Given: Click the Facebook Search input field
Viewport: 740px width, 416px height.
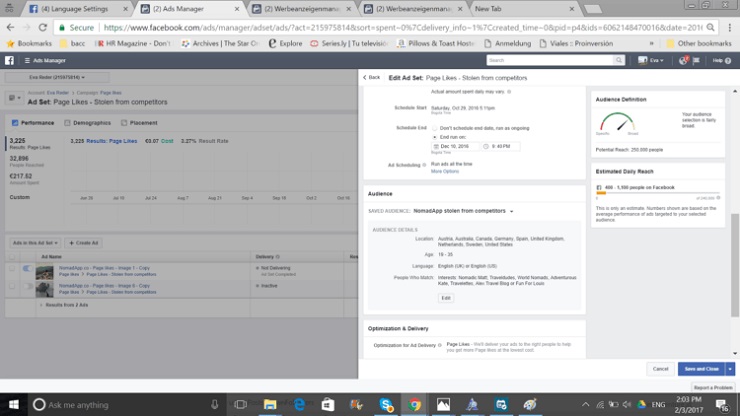Looking at the screenshot, I should coord(550,60).
